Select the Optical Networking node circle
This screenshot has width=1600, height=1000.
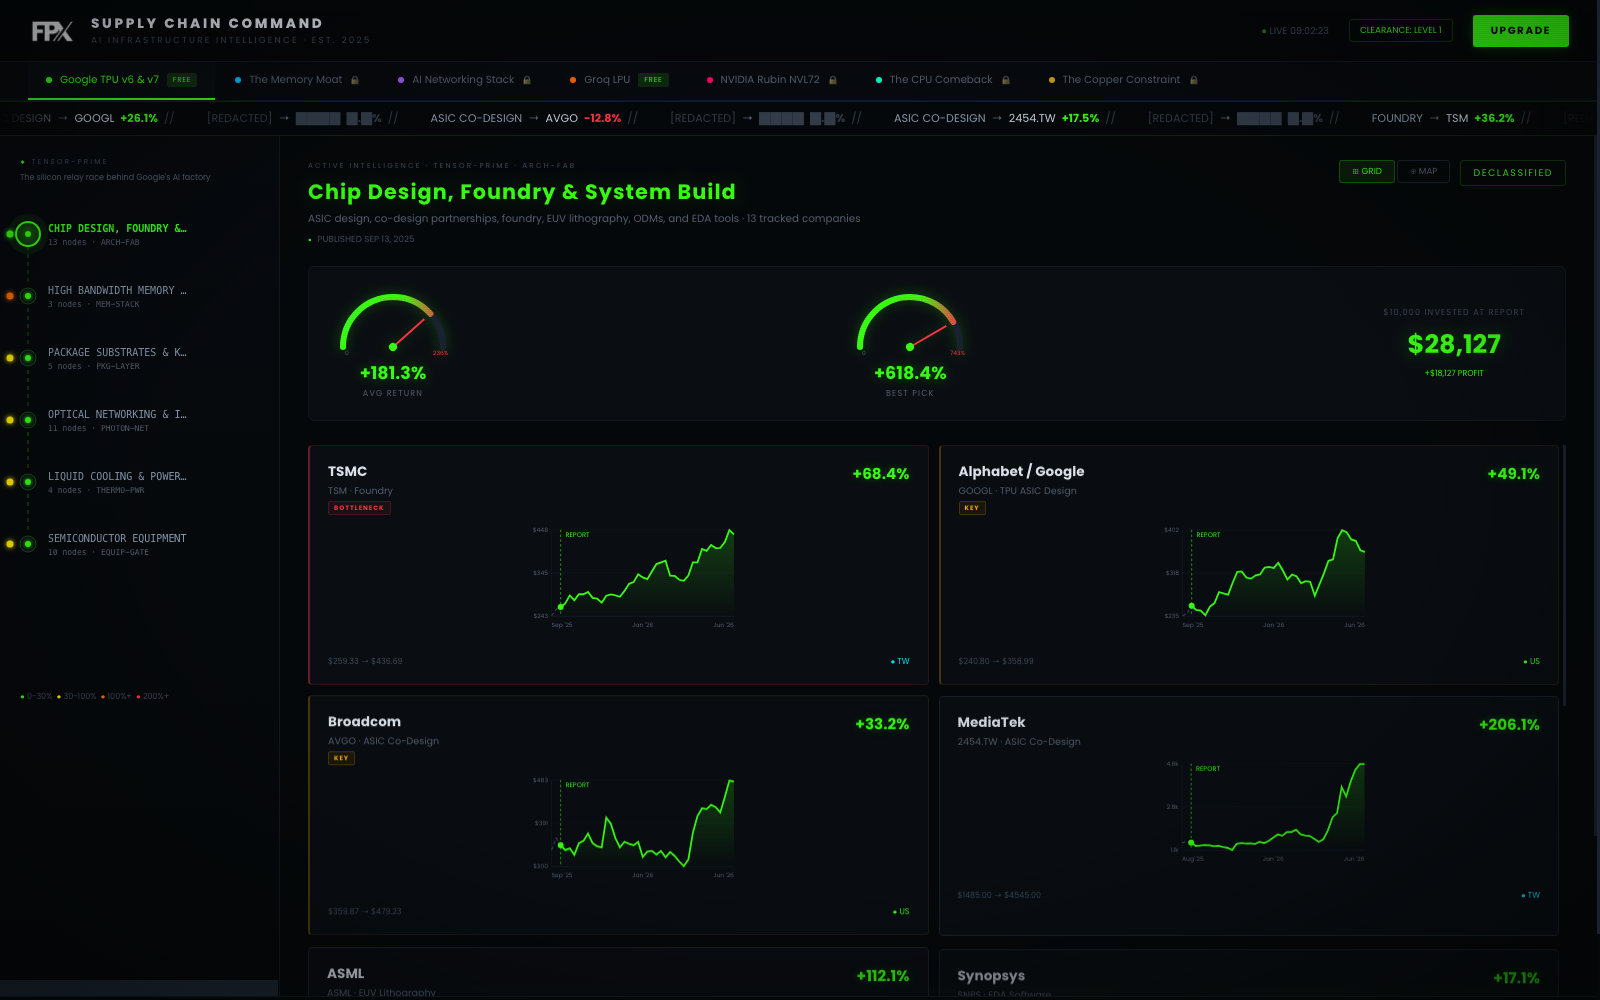coord(28,420)
